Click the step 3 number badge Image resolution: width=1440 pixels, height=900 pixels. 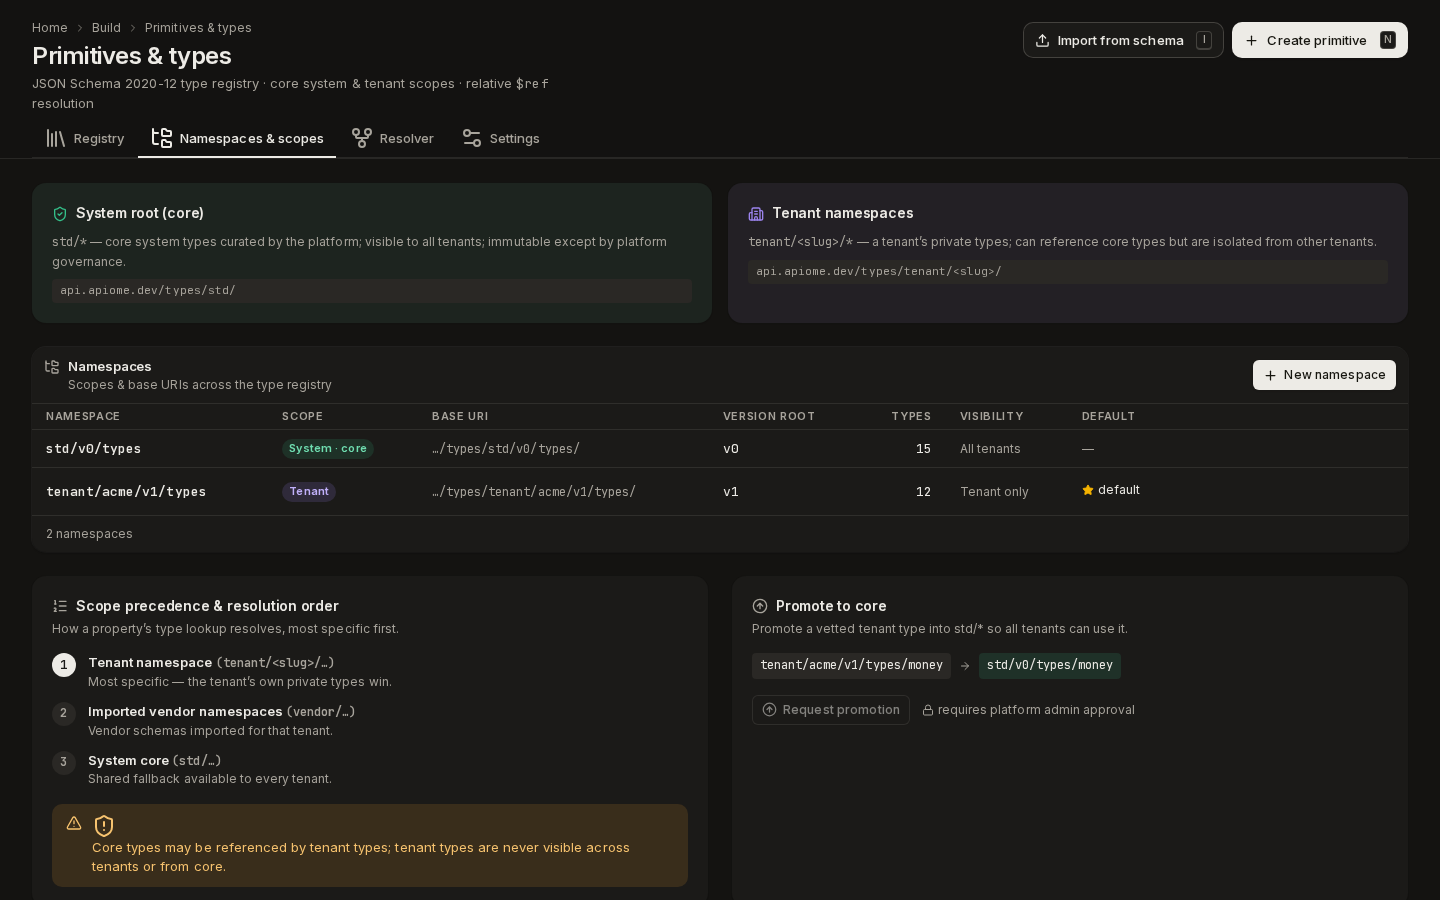click(64, 762)
